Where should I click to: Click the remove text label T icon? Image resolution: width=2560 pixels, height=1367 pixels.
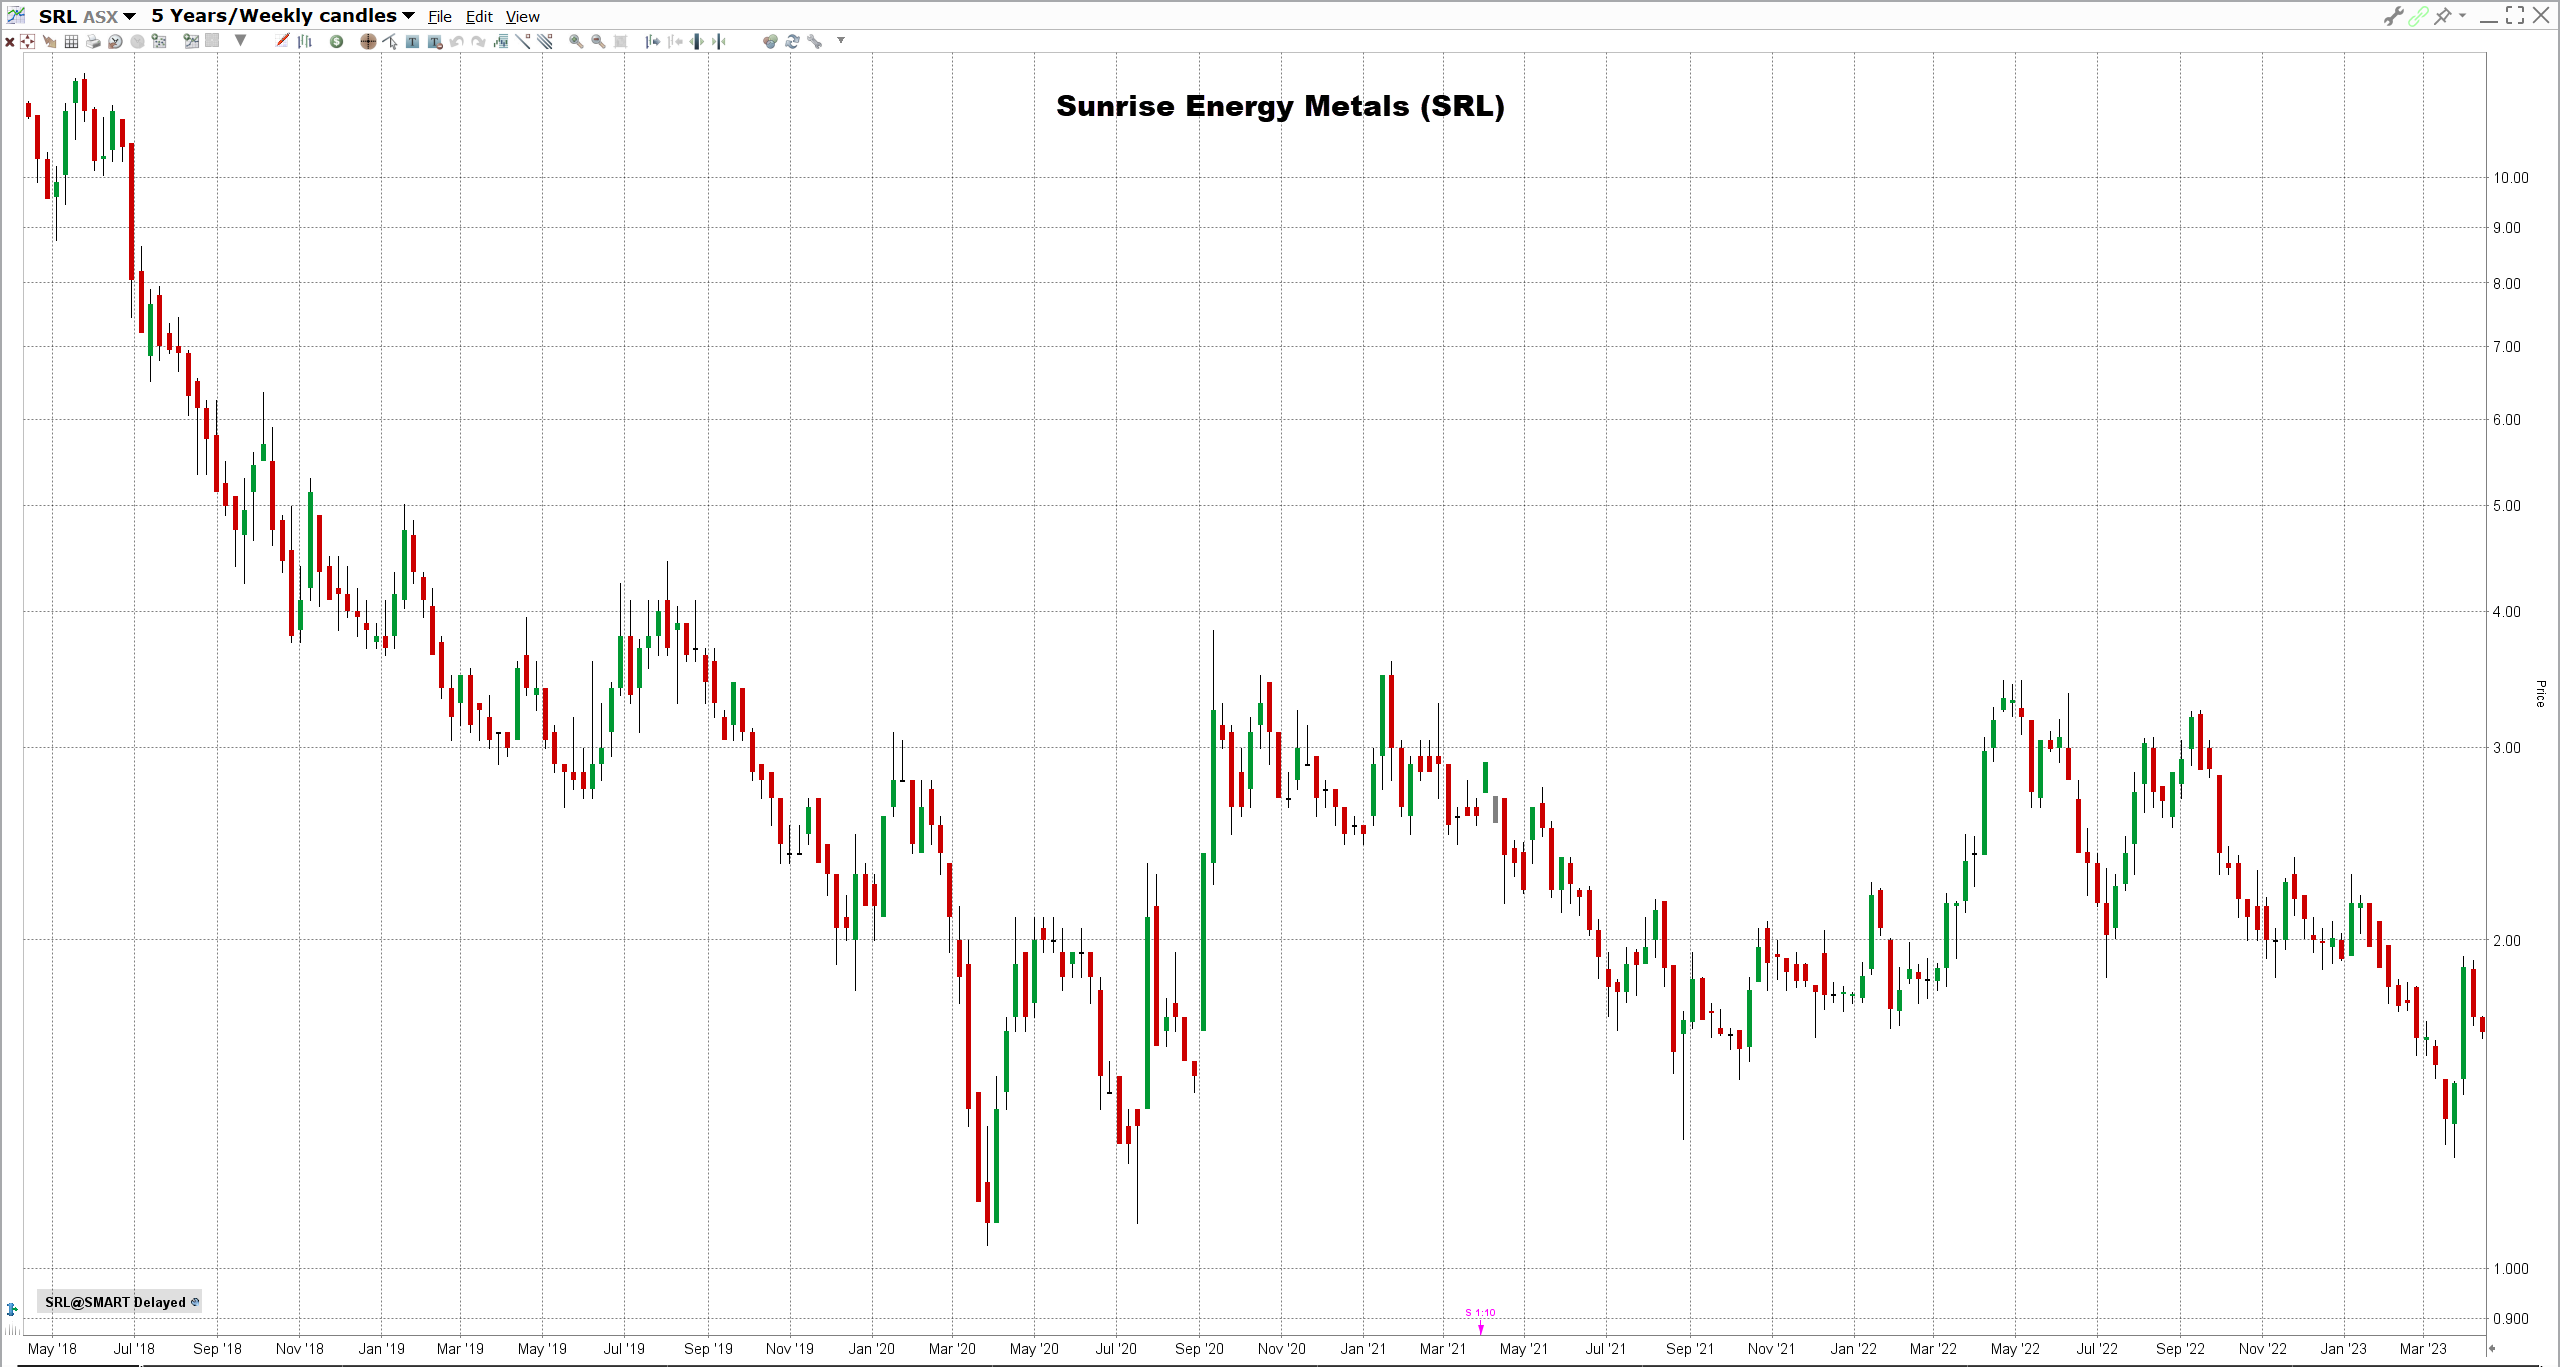[x=435, y=41]
